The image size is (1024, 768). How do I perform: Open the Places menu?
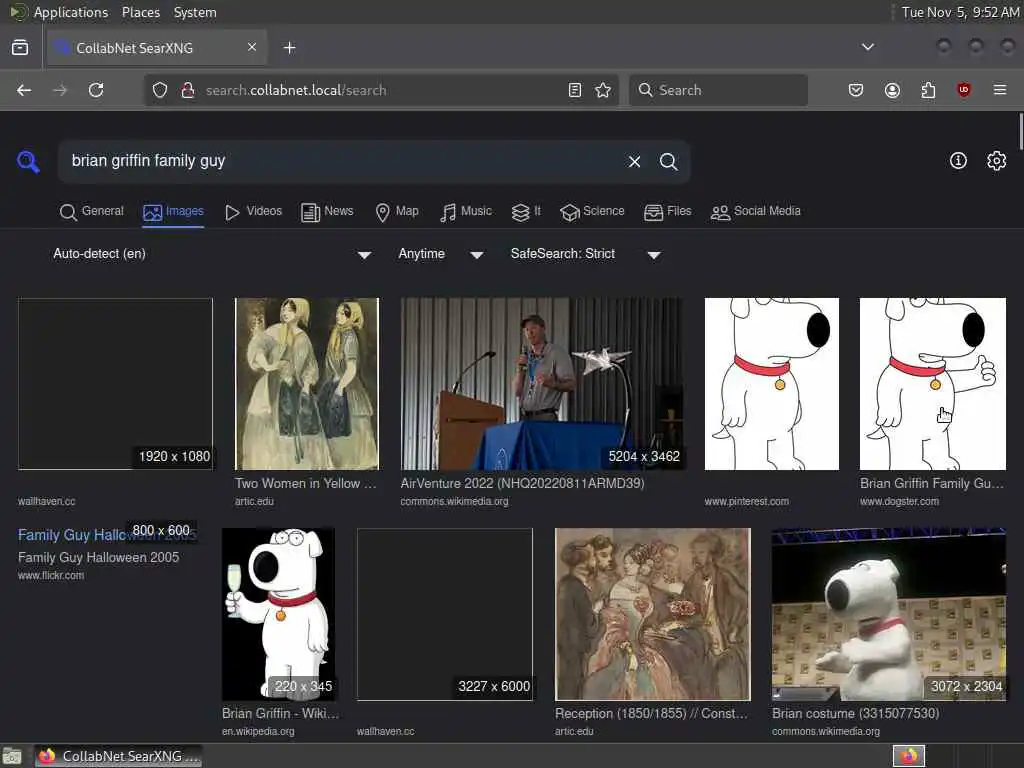(140, 12)
